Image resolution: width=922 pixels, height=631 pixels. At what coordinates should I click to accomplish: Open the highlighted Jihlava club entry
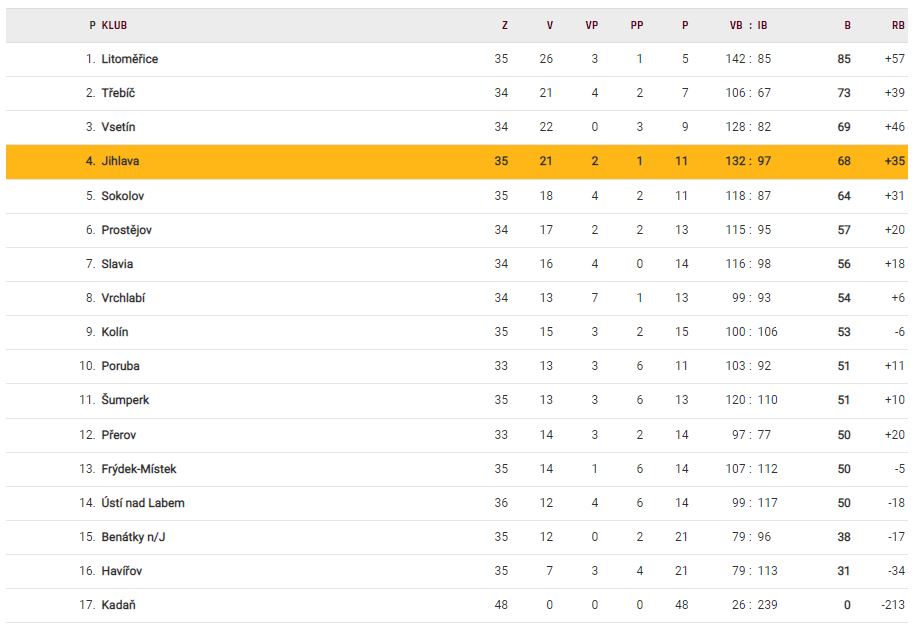(x=120, y=161)
